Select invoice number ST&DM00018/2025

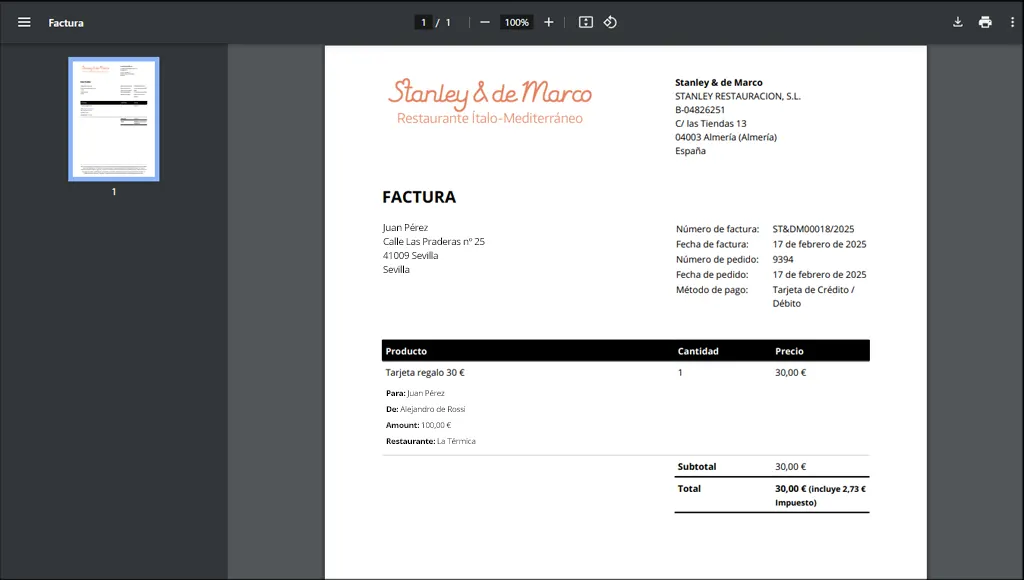point(813,229)
